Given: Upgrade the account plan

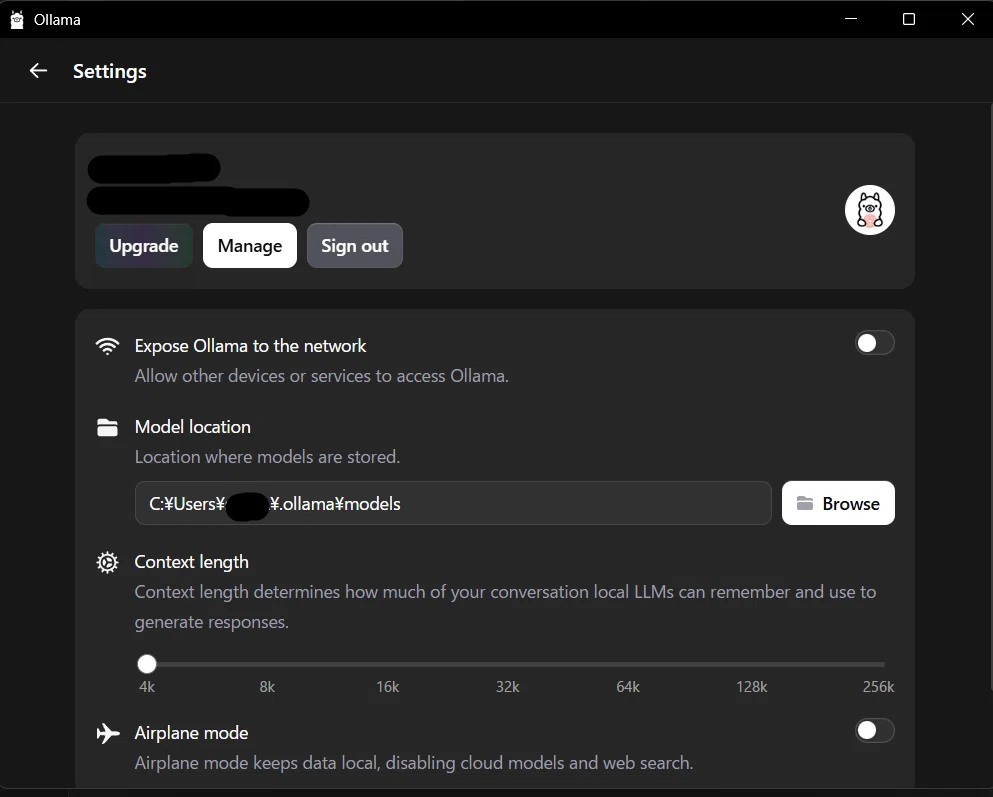Looking at the screenshot, I should 144,246.
